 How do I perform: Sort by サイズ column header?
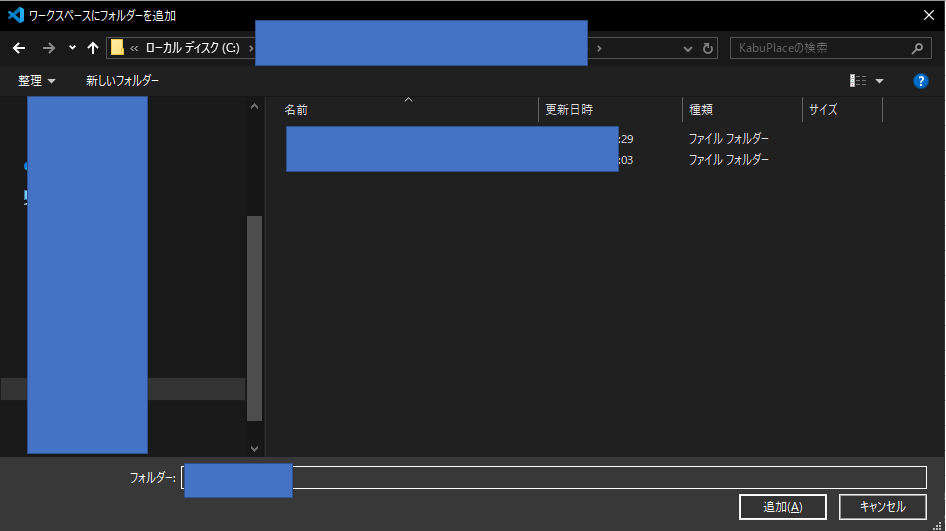tap(842, 110)
